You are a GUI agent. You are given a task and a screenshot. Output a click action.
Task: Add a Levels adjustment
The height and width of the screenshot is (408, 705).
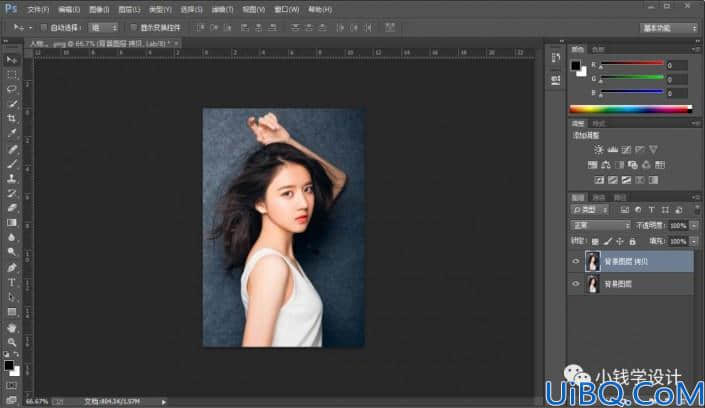pos(612,149)
